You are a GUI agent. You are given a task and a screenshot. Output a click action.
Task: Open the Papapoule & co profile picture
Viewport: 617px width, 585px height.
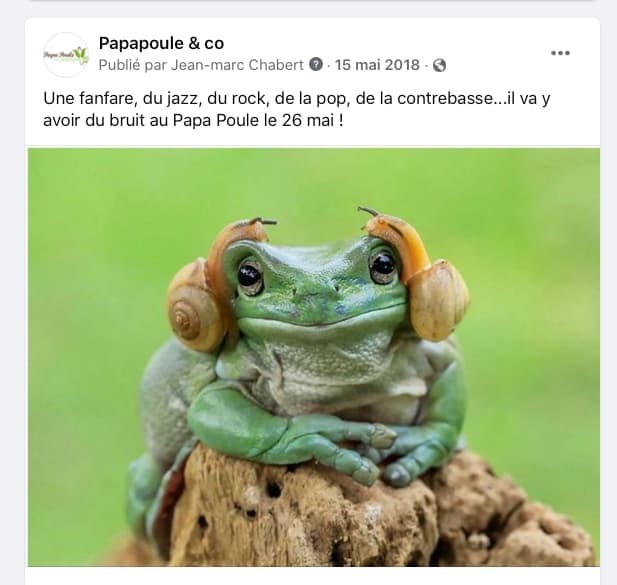(x=66, y=54)
